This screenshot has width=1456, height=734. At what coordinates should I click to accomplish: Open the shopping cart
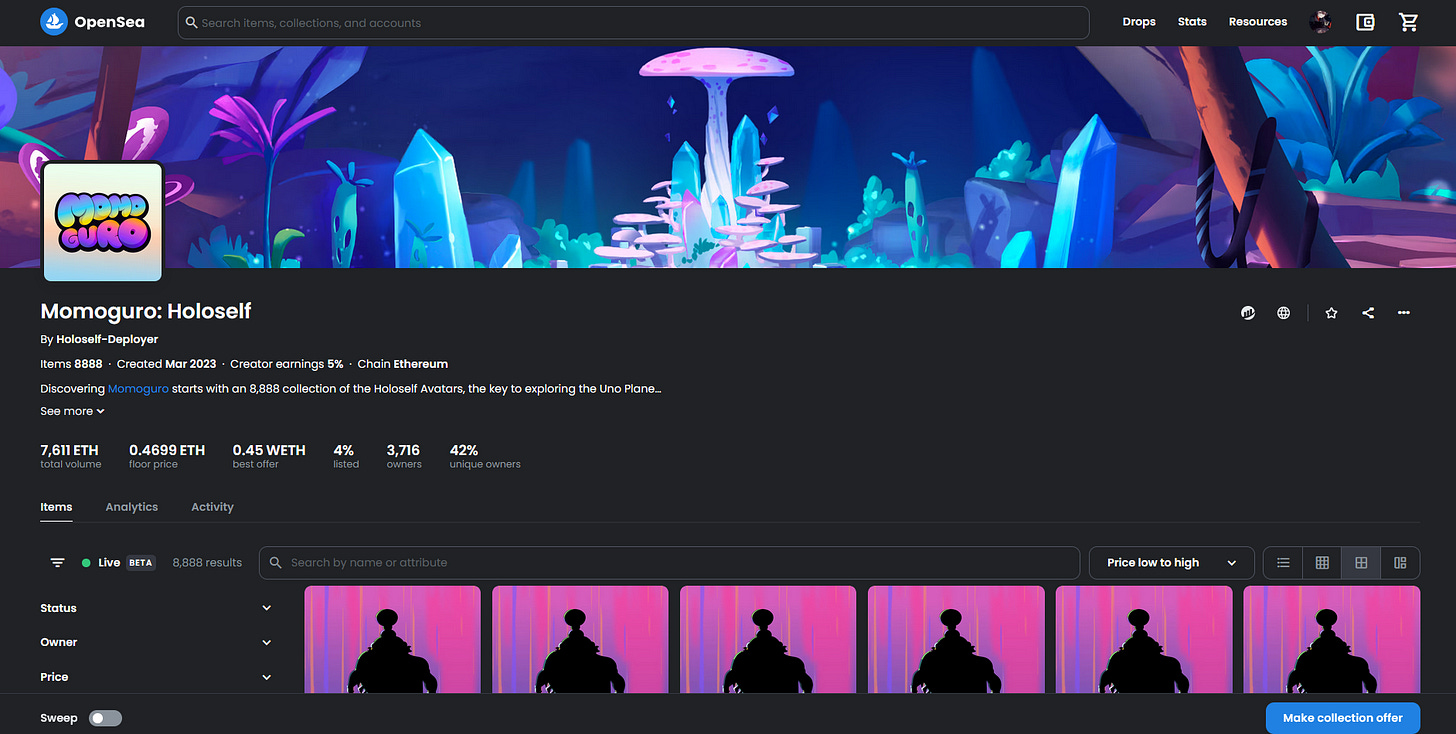pyautogui.click(x=1409, y=22)
